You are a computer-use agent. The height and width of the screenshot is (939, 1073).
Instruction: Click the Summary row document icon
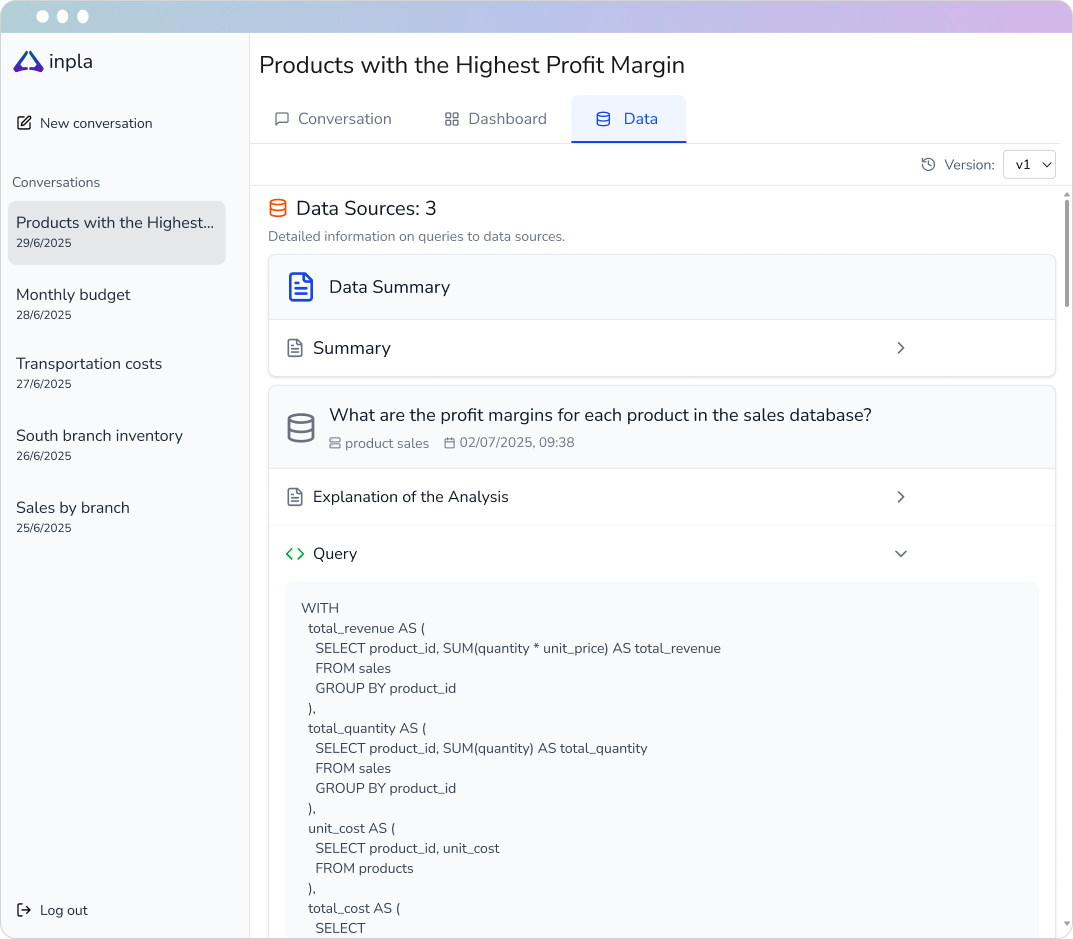pyautogui.click(x=295, y=348)
